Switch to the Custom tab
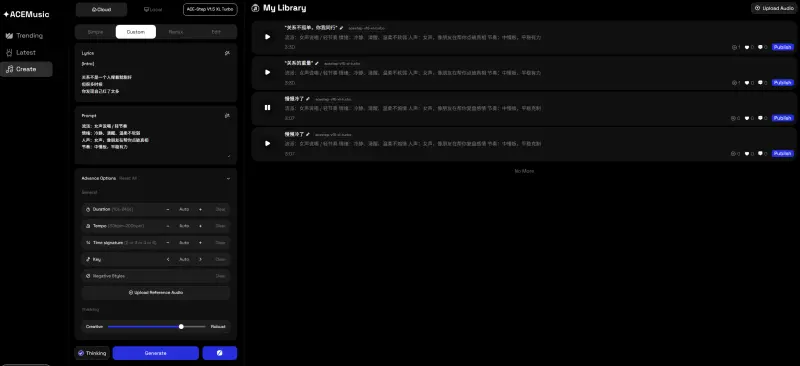 pyautogui.click(x=136, y=32)
